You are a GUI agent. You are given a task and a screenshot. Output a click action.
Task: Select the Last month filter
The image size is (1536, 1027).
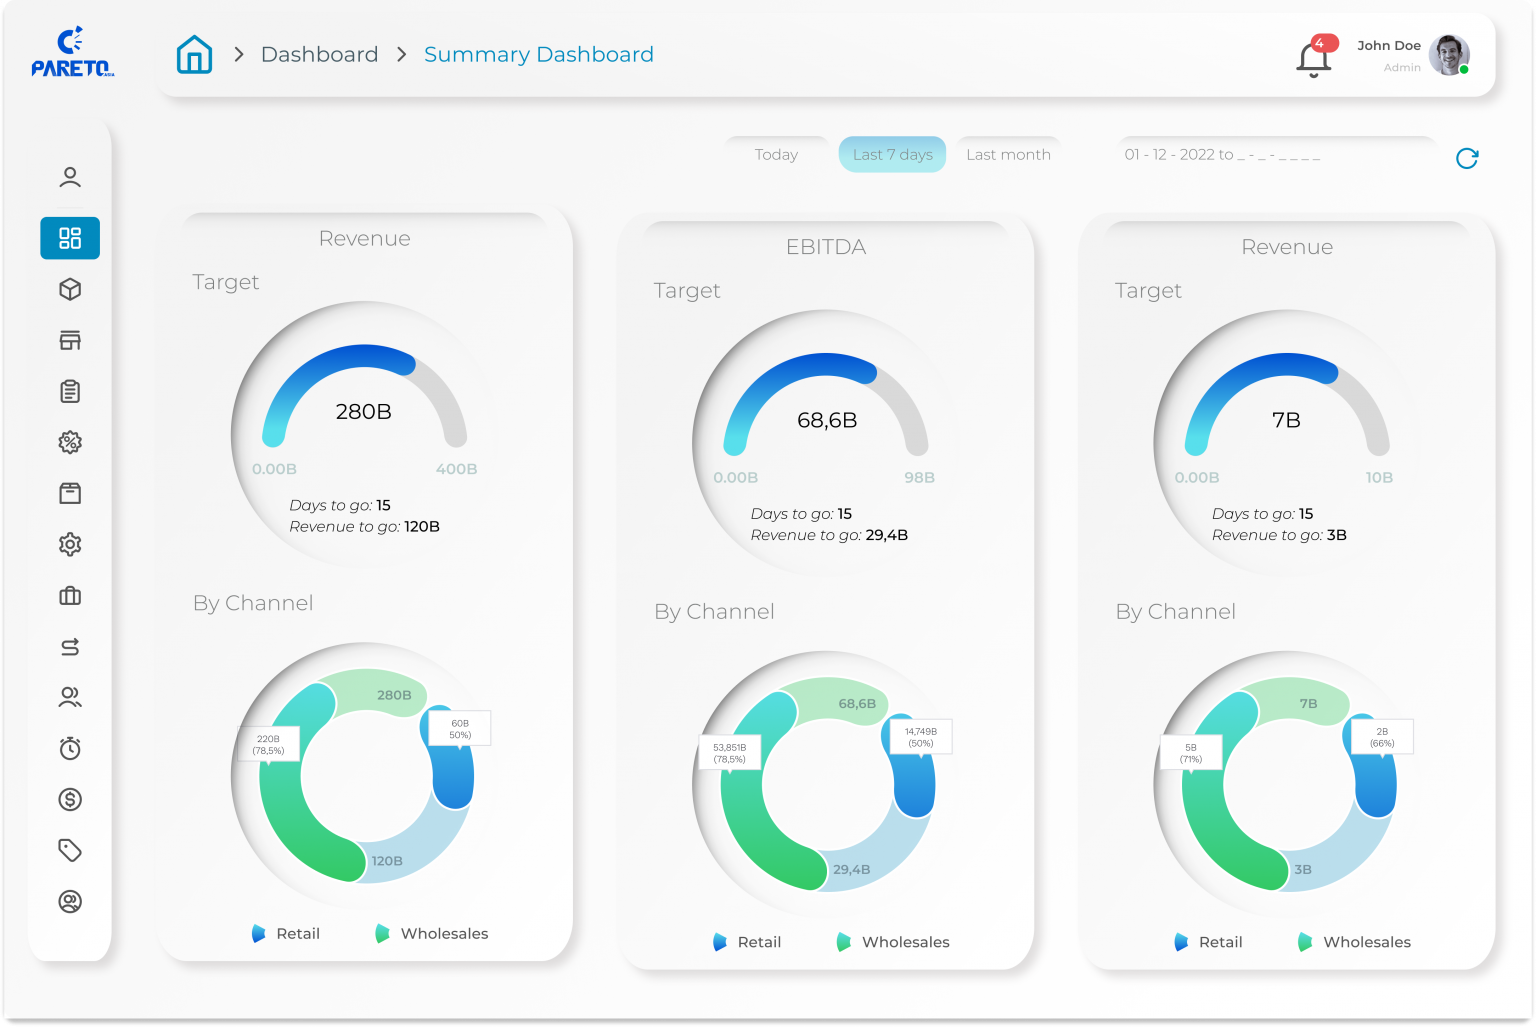(1008, 154)
